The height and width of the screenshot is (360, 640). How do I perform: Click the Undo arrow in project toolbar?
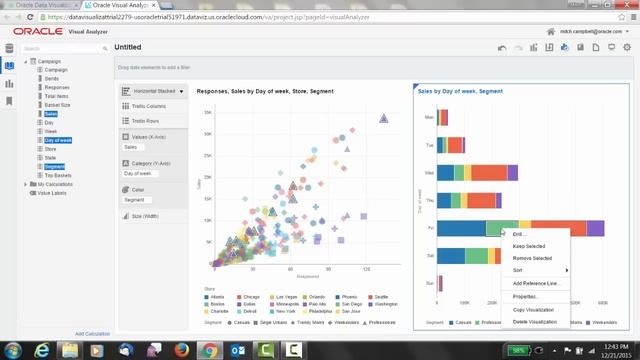coord(502,48)
